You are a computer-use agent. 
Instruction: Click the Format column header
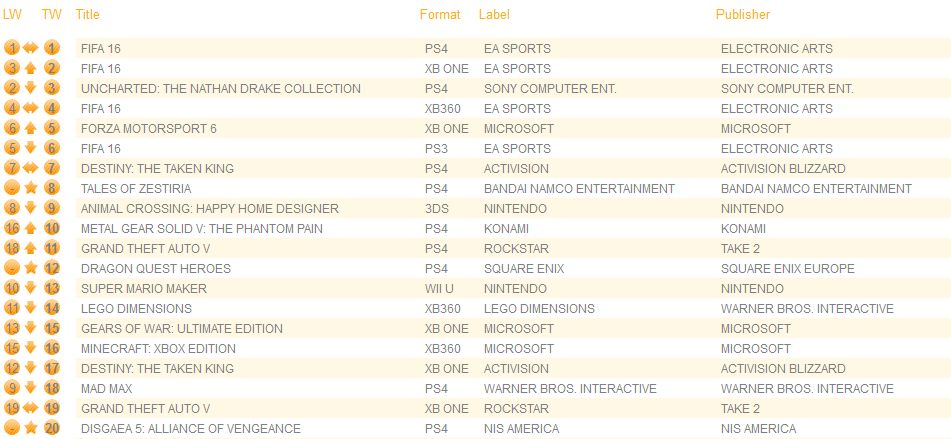coord(440,15)
